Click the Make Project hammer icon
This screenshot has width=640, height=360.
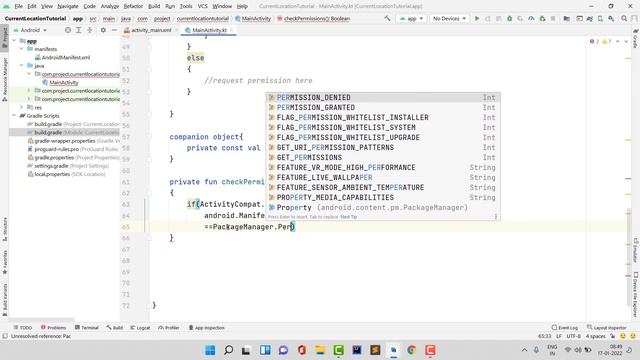(387, 18)
